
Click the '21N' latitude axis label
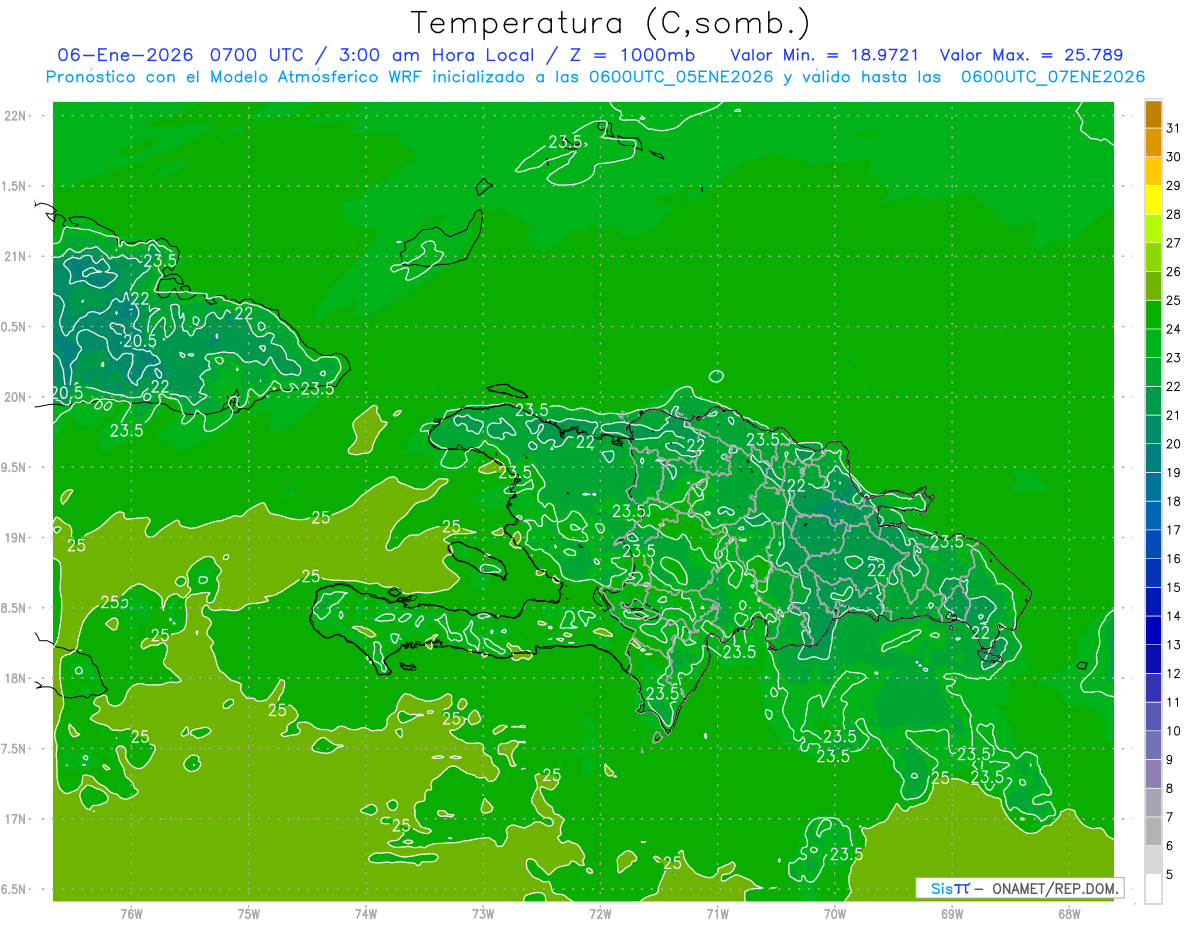pos(15,256)
